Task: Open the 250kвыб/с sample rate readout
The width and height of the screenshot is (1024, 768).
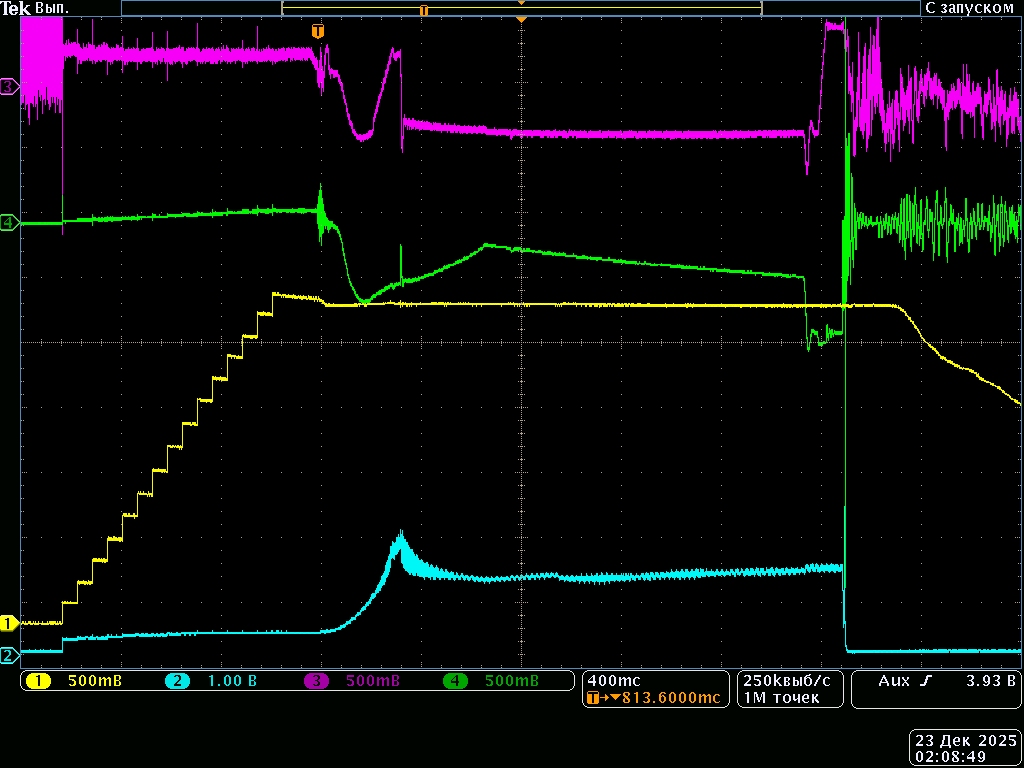Action: pos(789,680)
